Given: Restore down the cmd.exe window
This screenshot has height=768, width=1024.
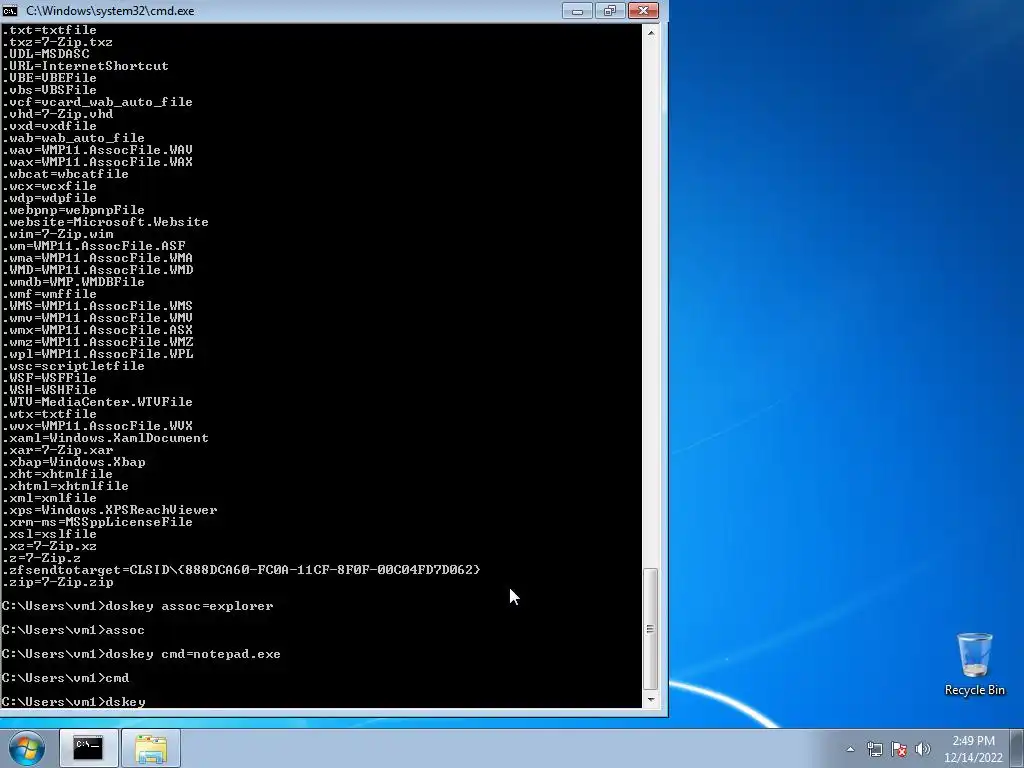Looking at the screenshot, I should (x=609, y=10).
